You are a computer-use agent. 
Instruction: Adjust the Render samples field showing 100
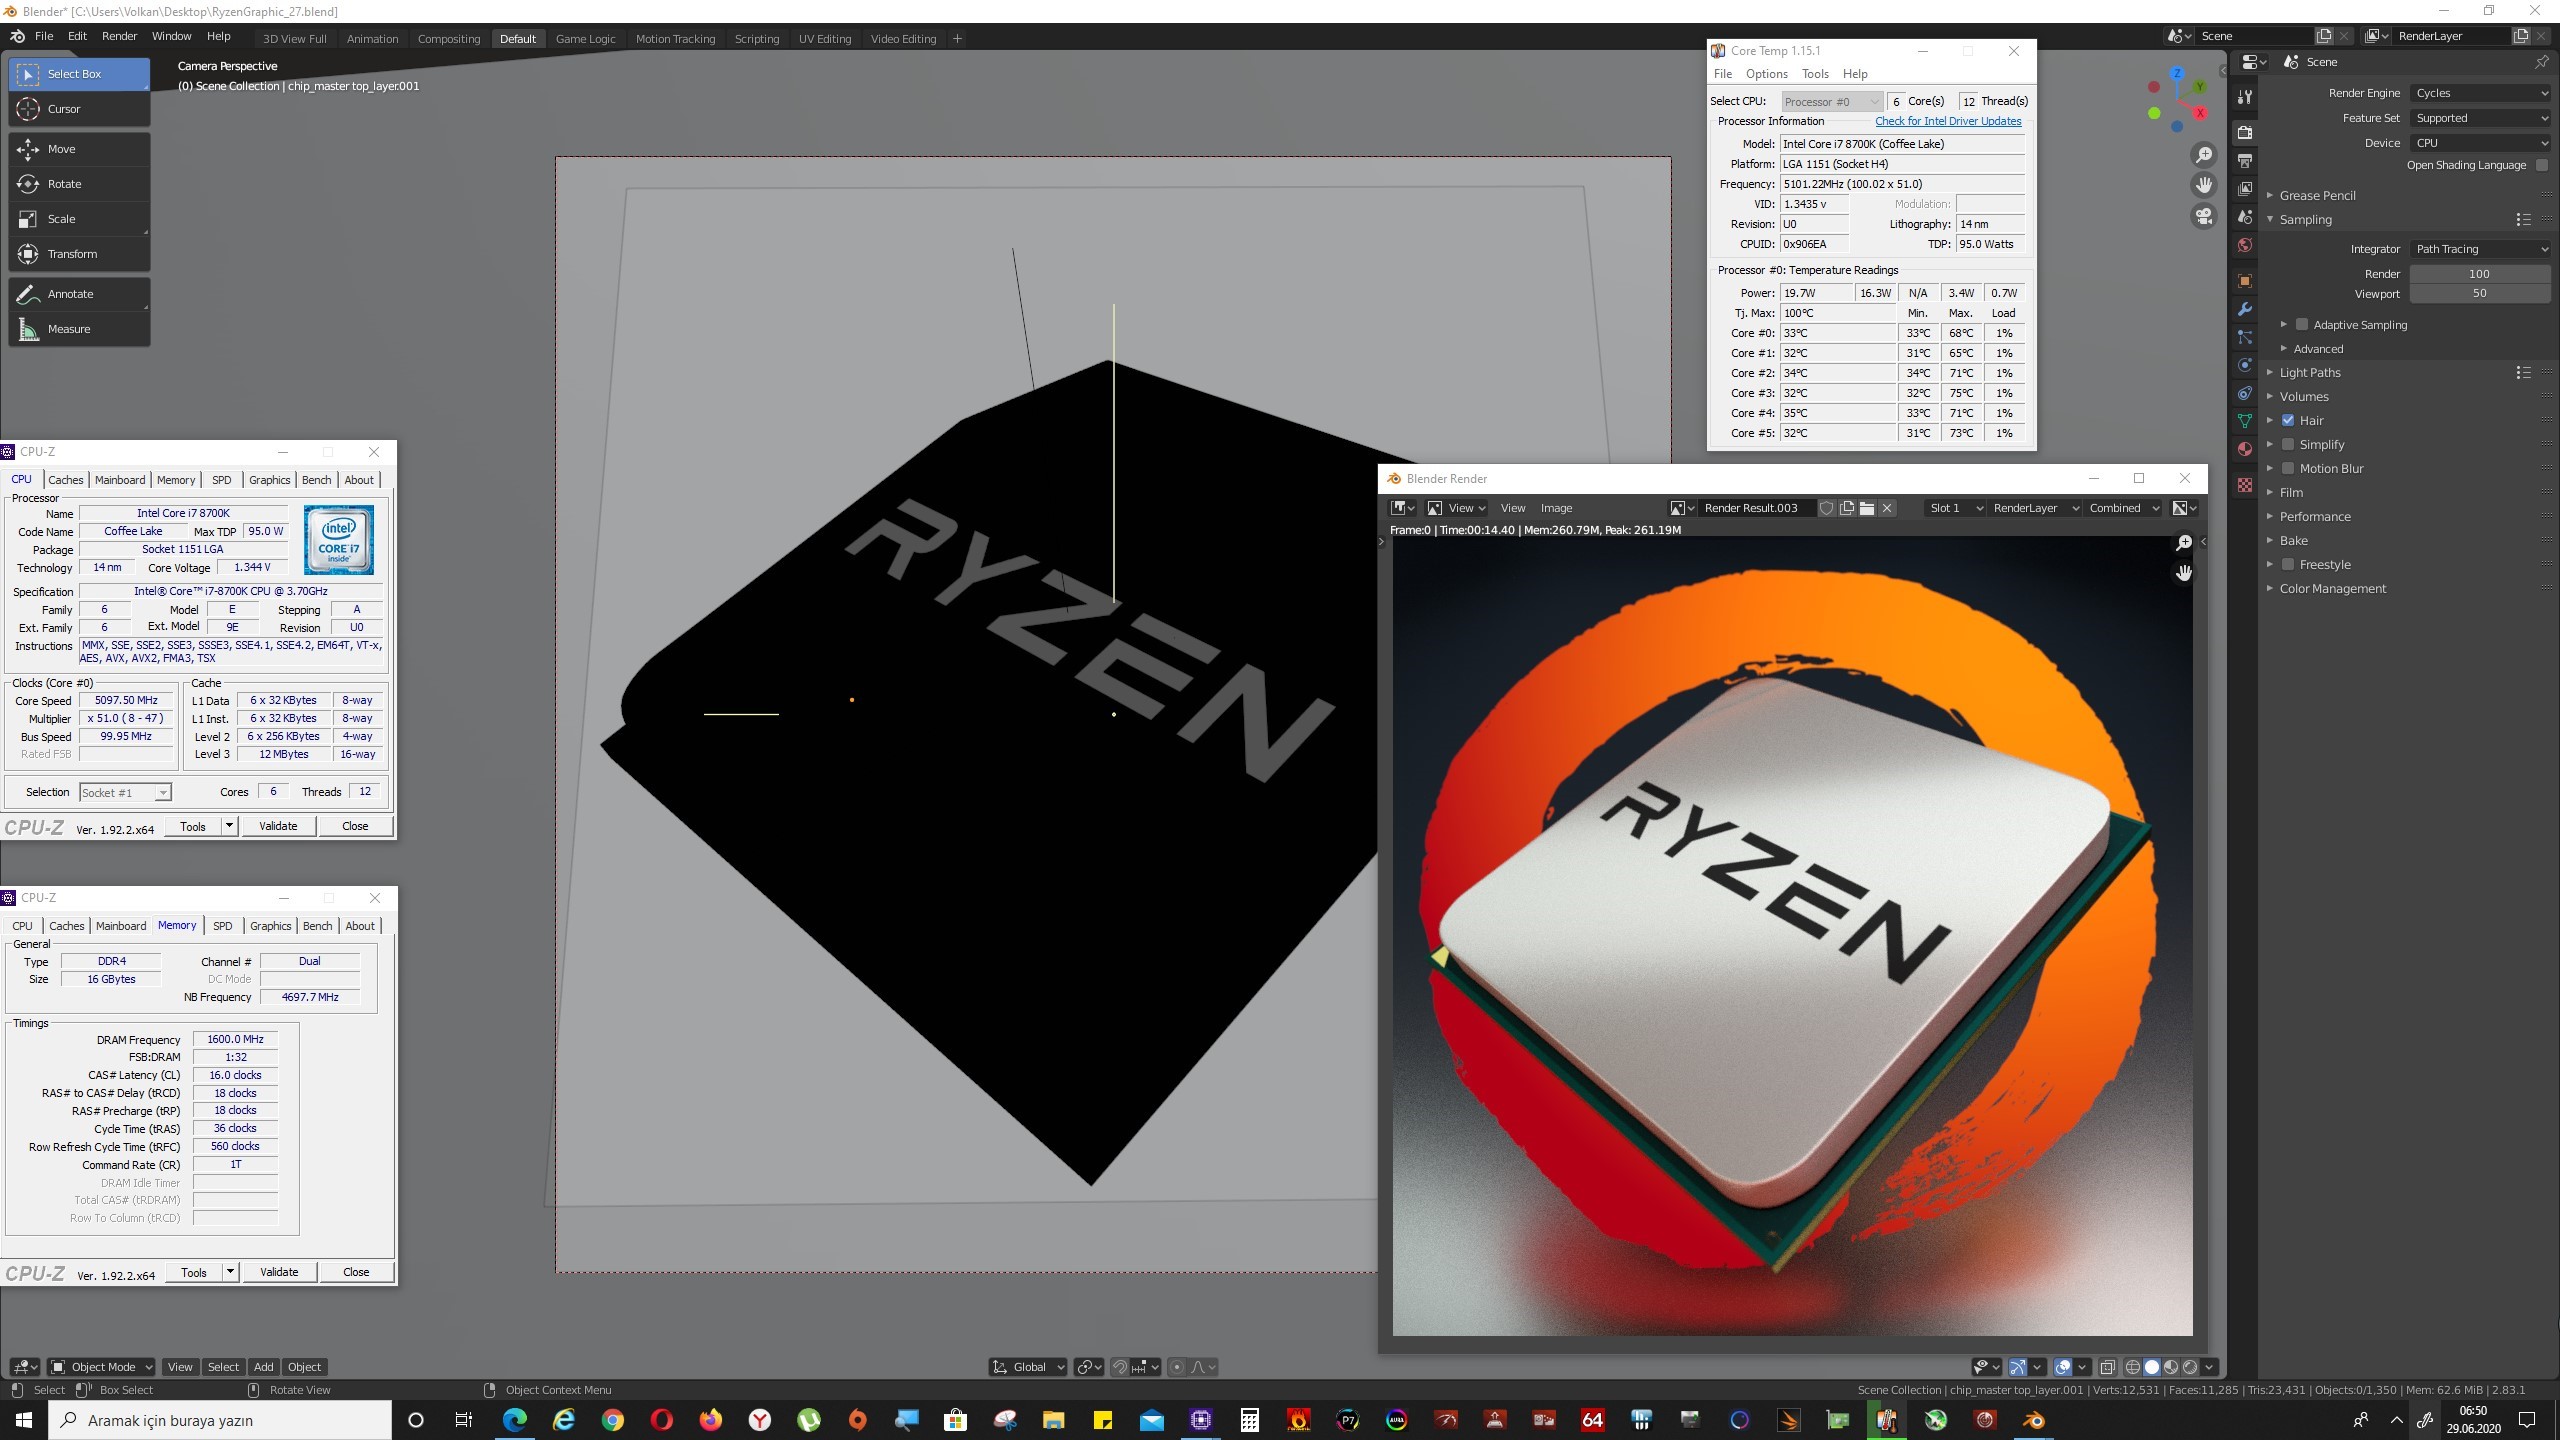2480,274
